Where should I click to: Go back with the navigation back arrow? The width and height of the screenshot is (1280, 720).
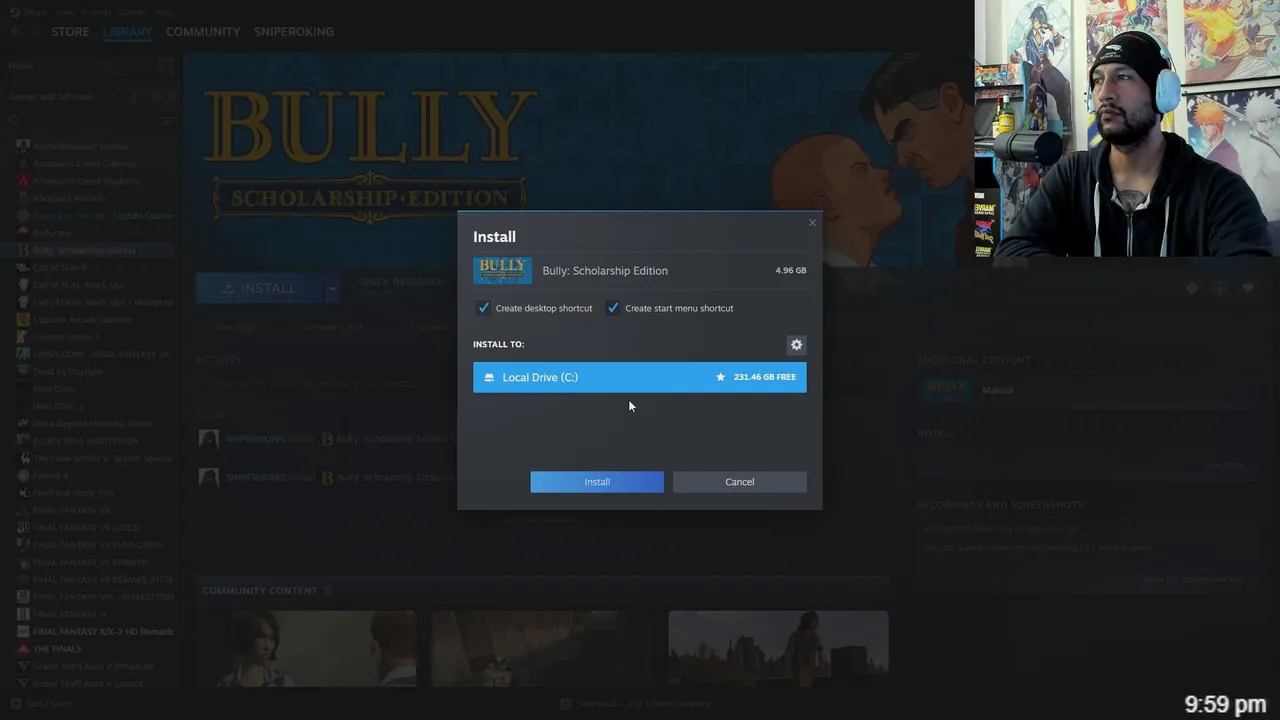14,32
